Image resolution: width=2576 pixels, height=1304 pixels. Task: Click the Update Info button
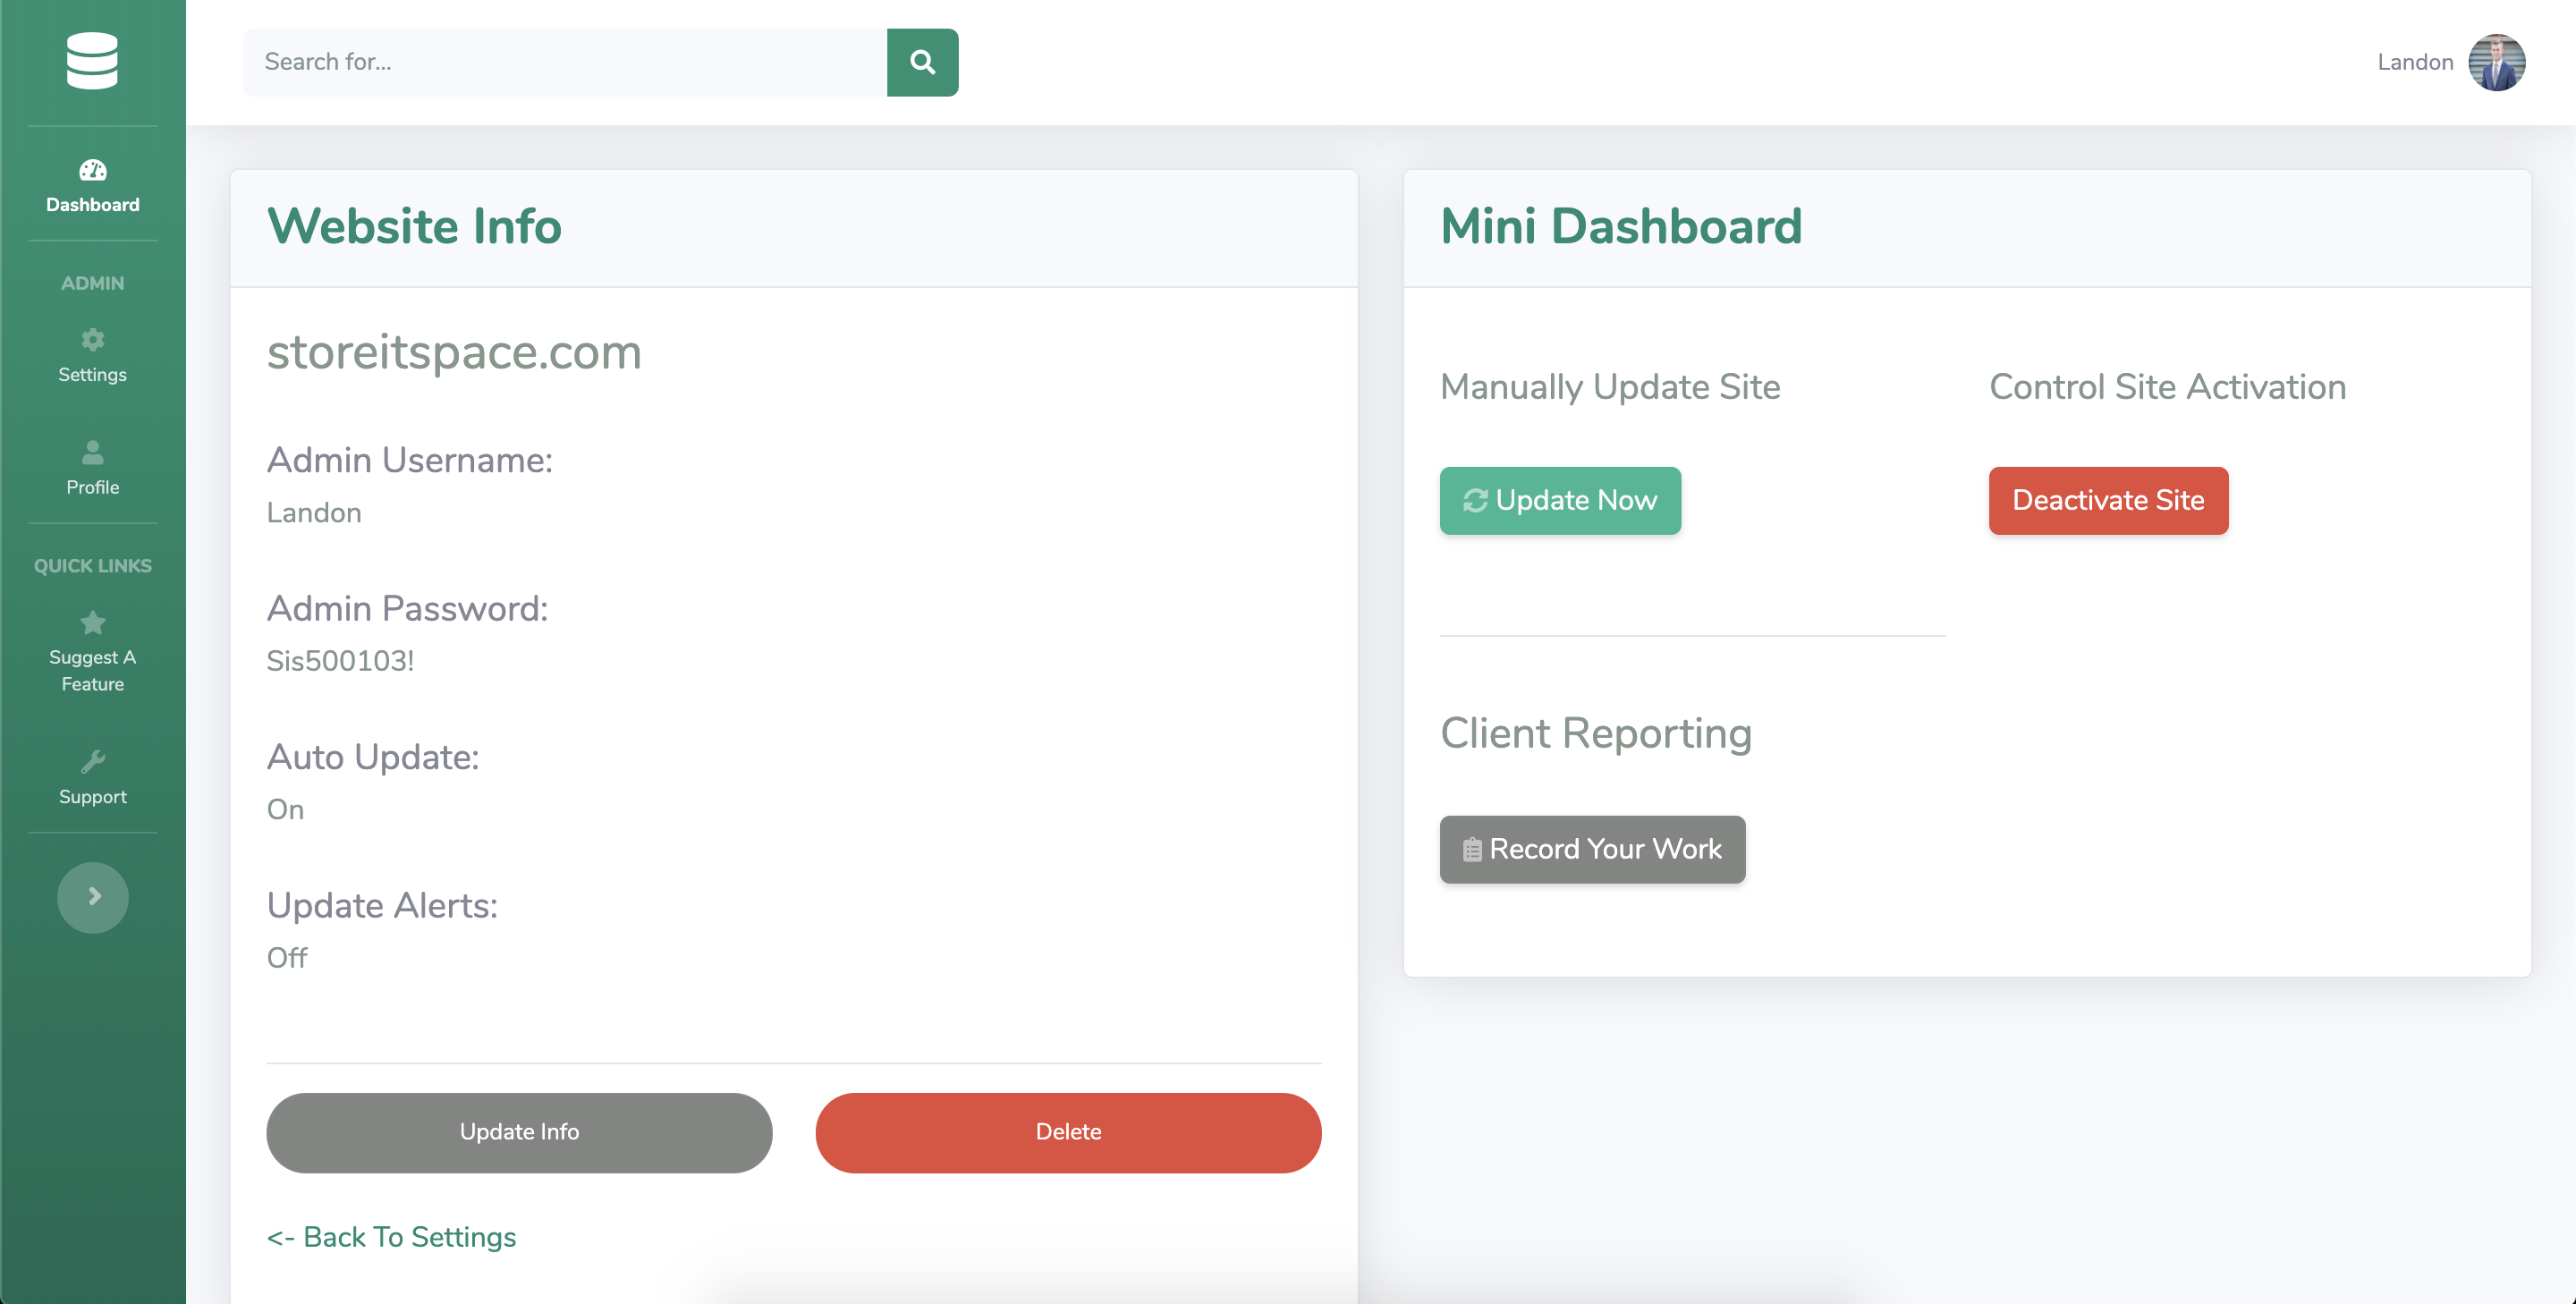[x=519, y=1132]
